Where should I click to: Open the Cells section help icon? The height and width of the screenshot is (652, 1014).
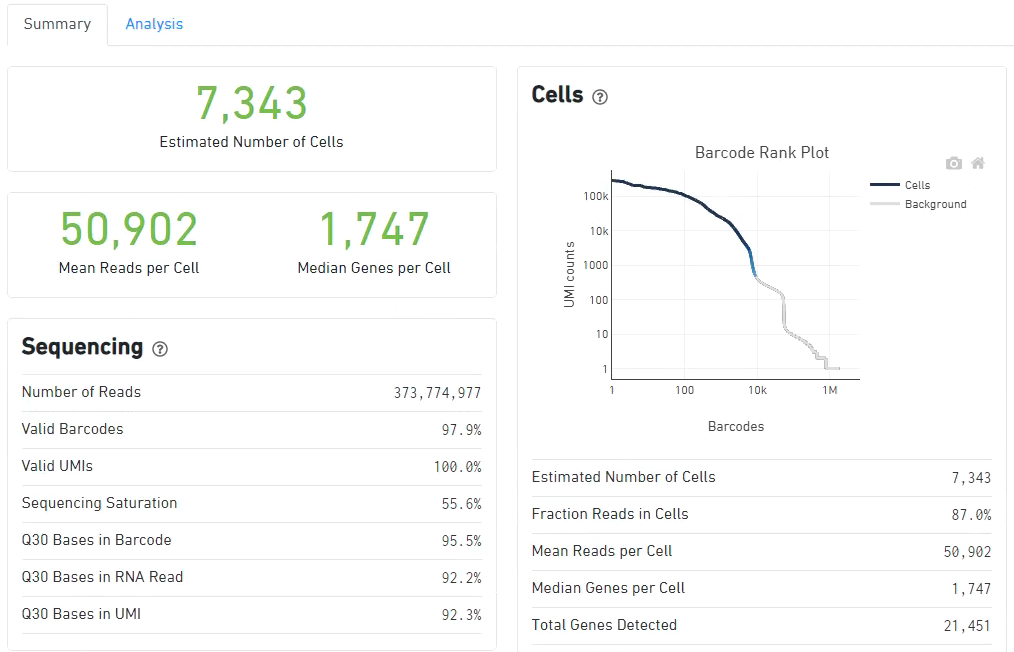click(600, 97)
